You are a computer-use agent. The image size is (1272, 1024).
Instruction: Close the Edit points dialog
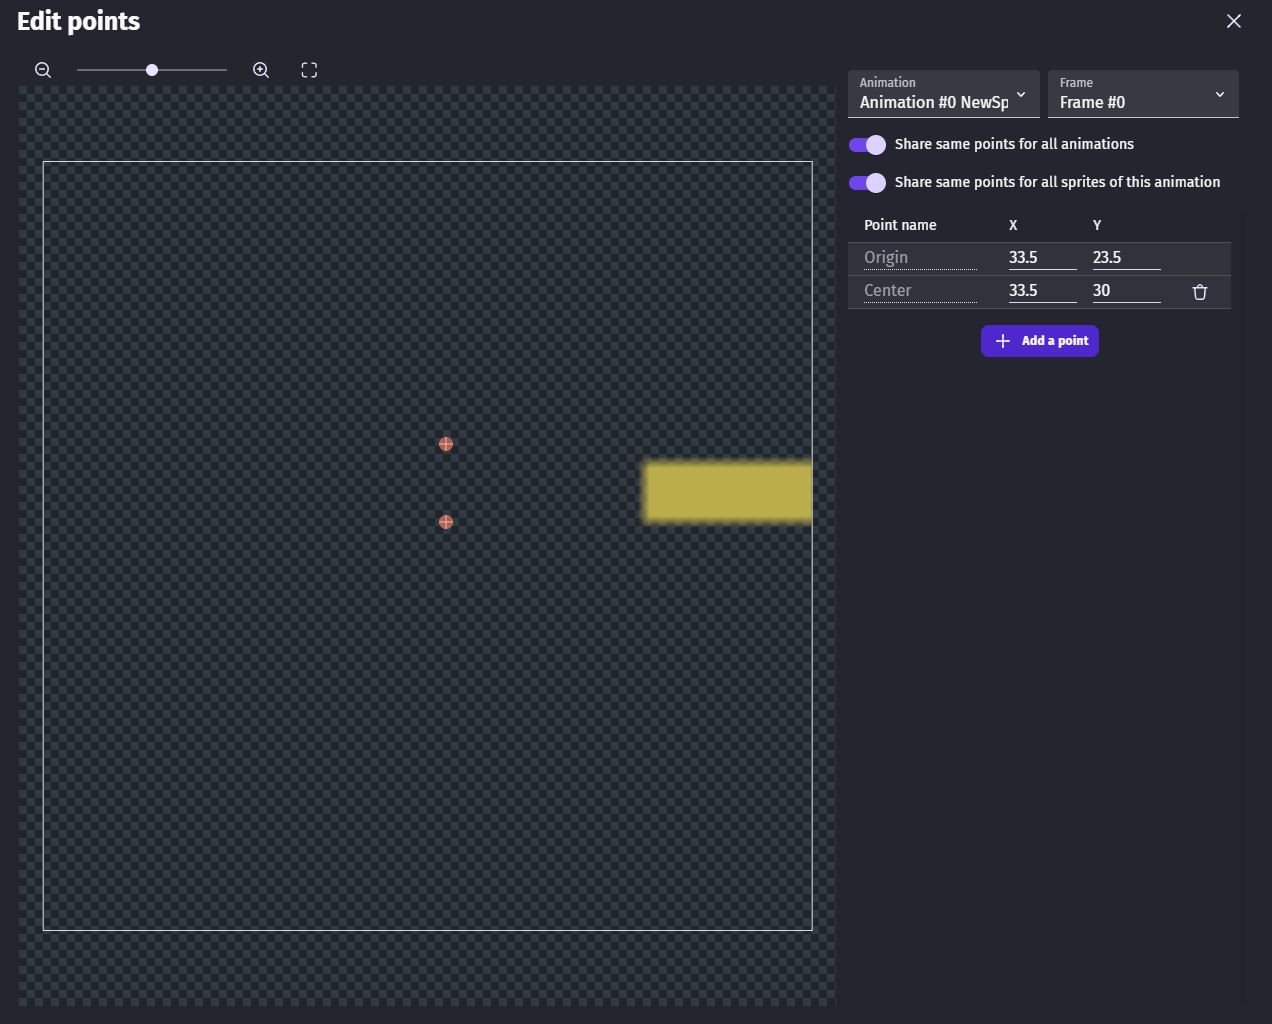pos(1234,21)
